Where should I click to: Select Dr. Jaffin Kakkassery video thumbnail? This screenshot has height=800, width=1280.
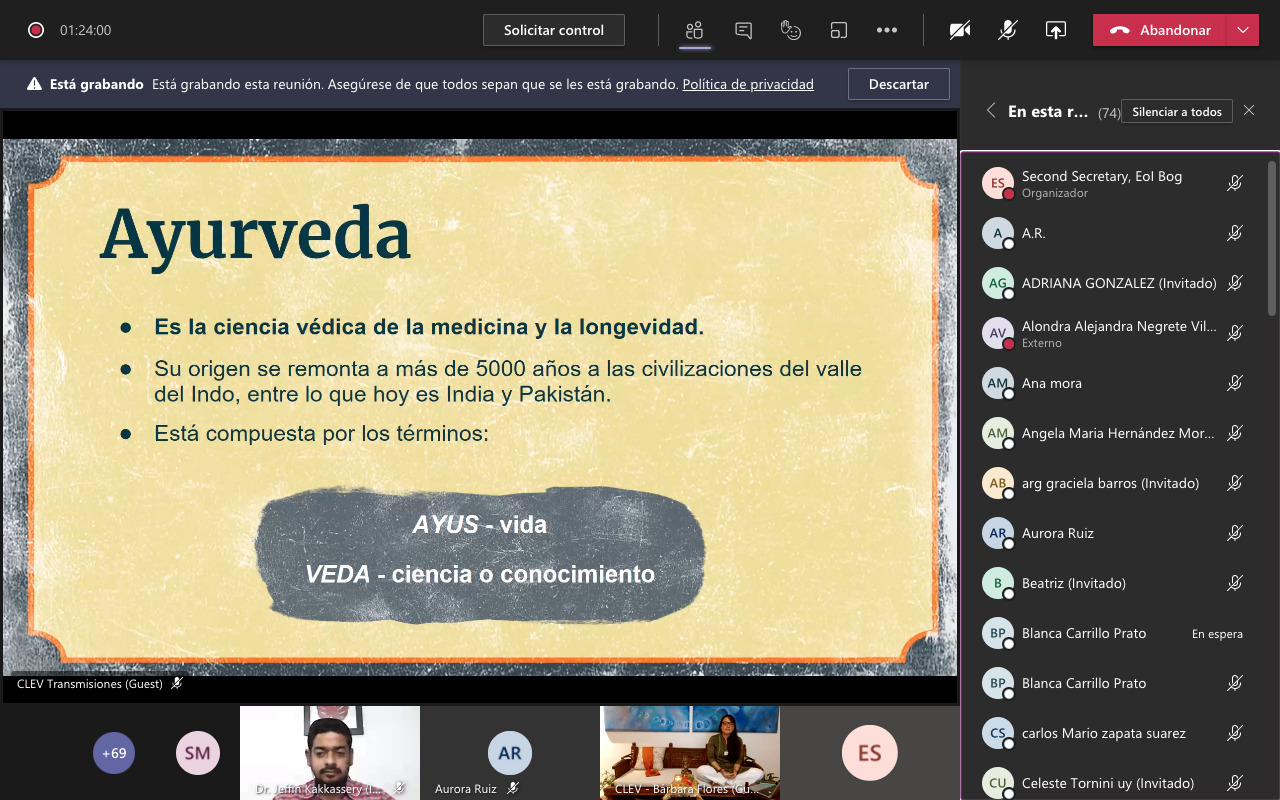coord(330,752)
